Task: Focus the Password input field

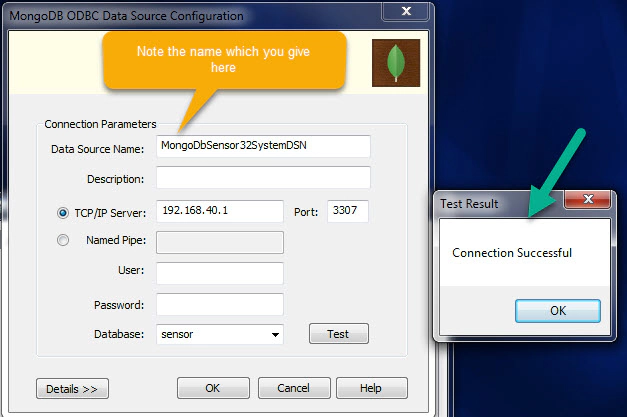Action: point(220,304)
